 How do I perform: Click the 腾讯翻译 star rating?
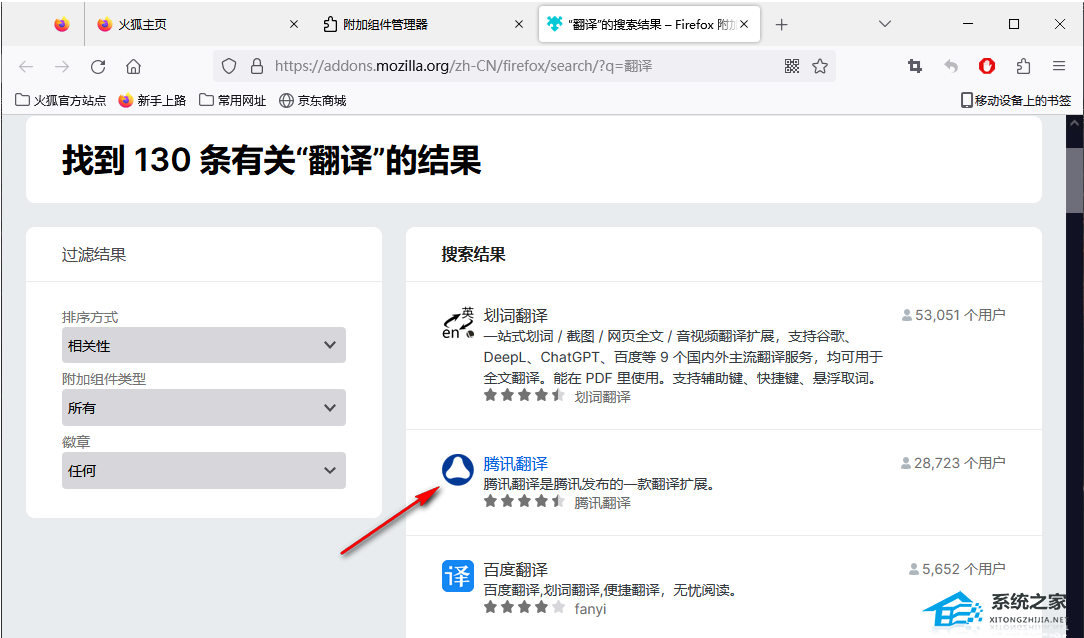tap(524, 501)
